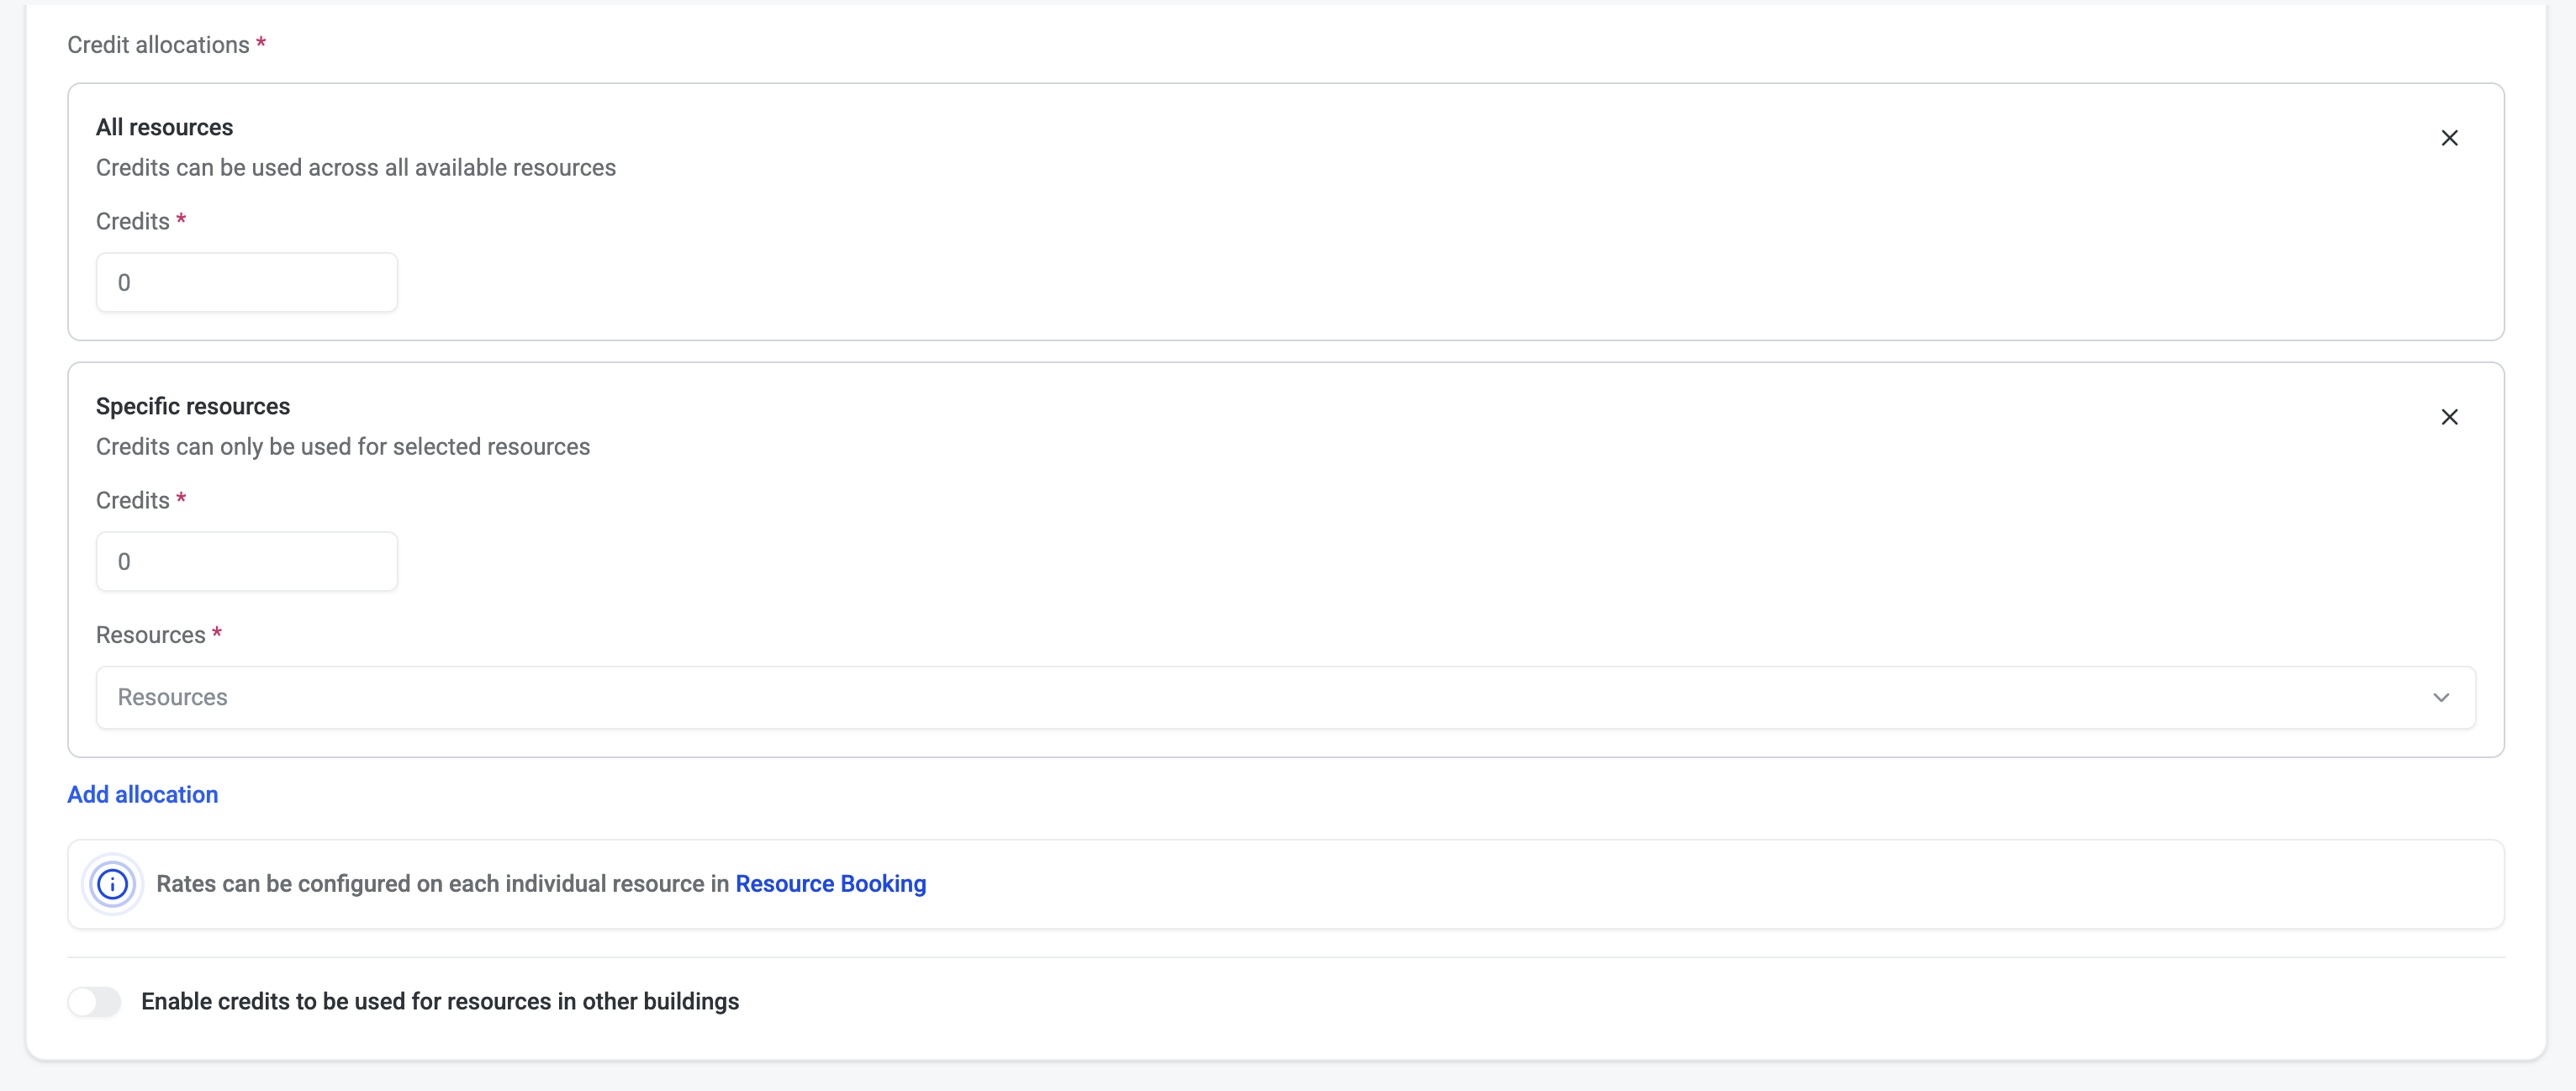Viewport: 2576px width, 1091px height.
Task: Click the Credits label in Specific resources card
Action: 133,500
